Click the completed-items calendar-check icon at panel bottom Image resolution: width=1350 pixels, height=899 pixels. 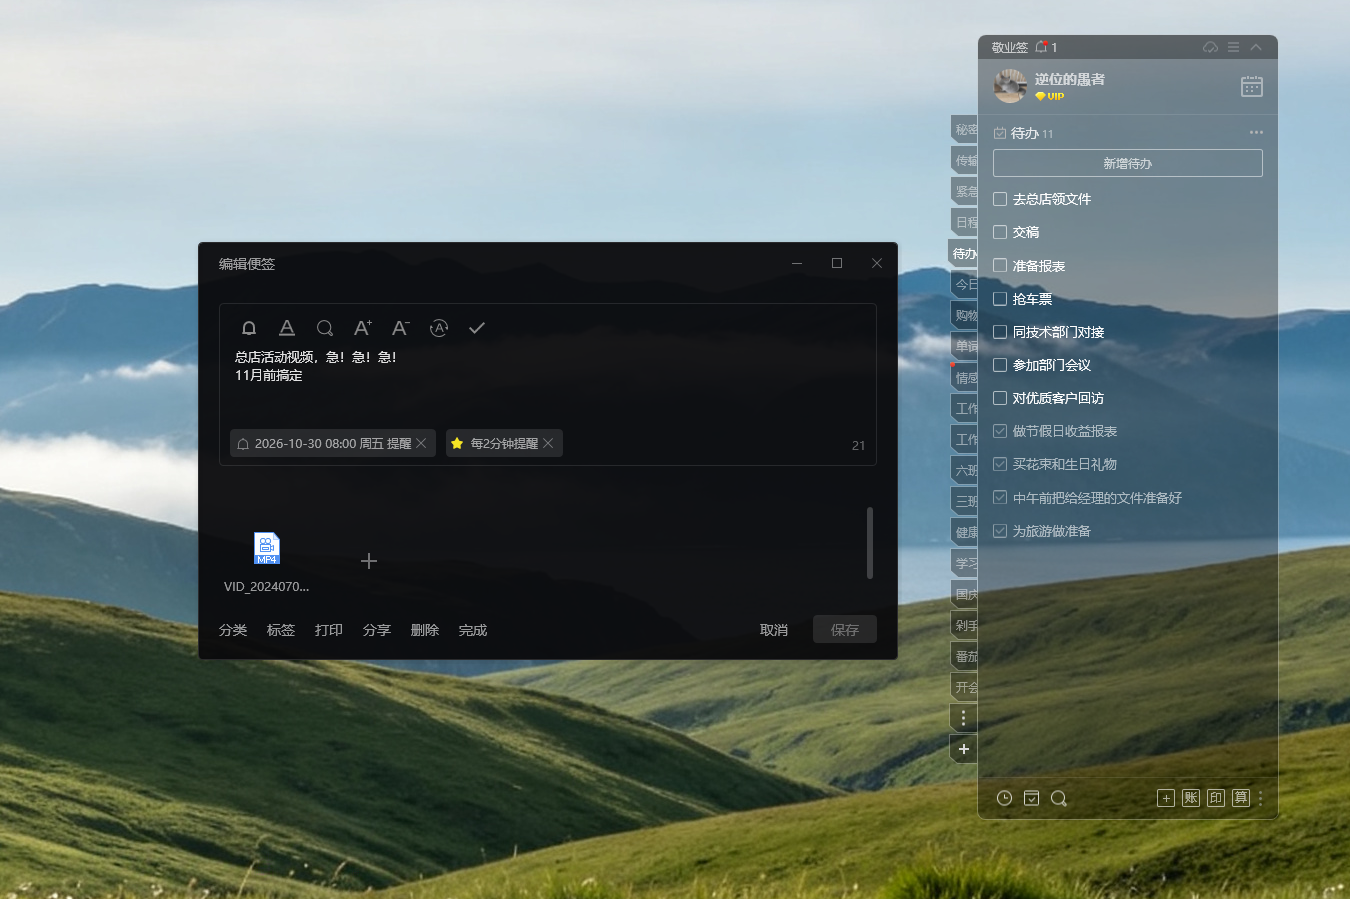point(1032,798)
